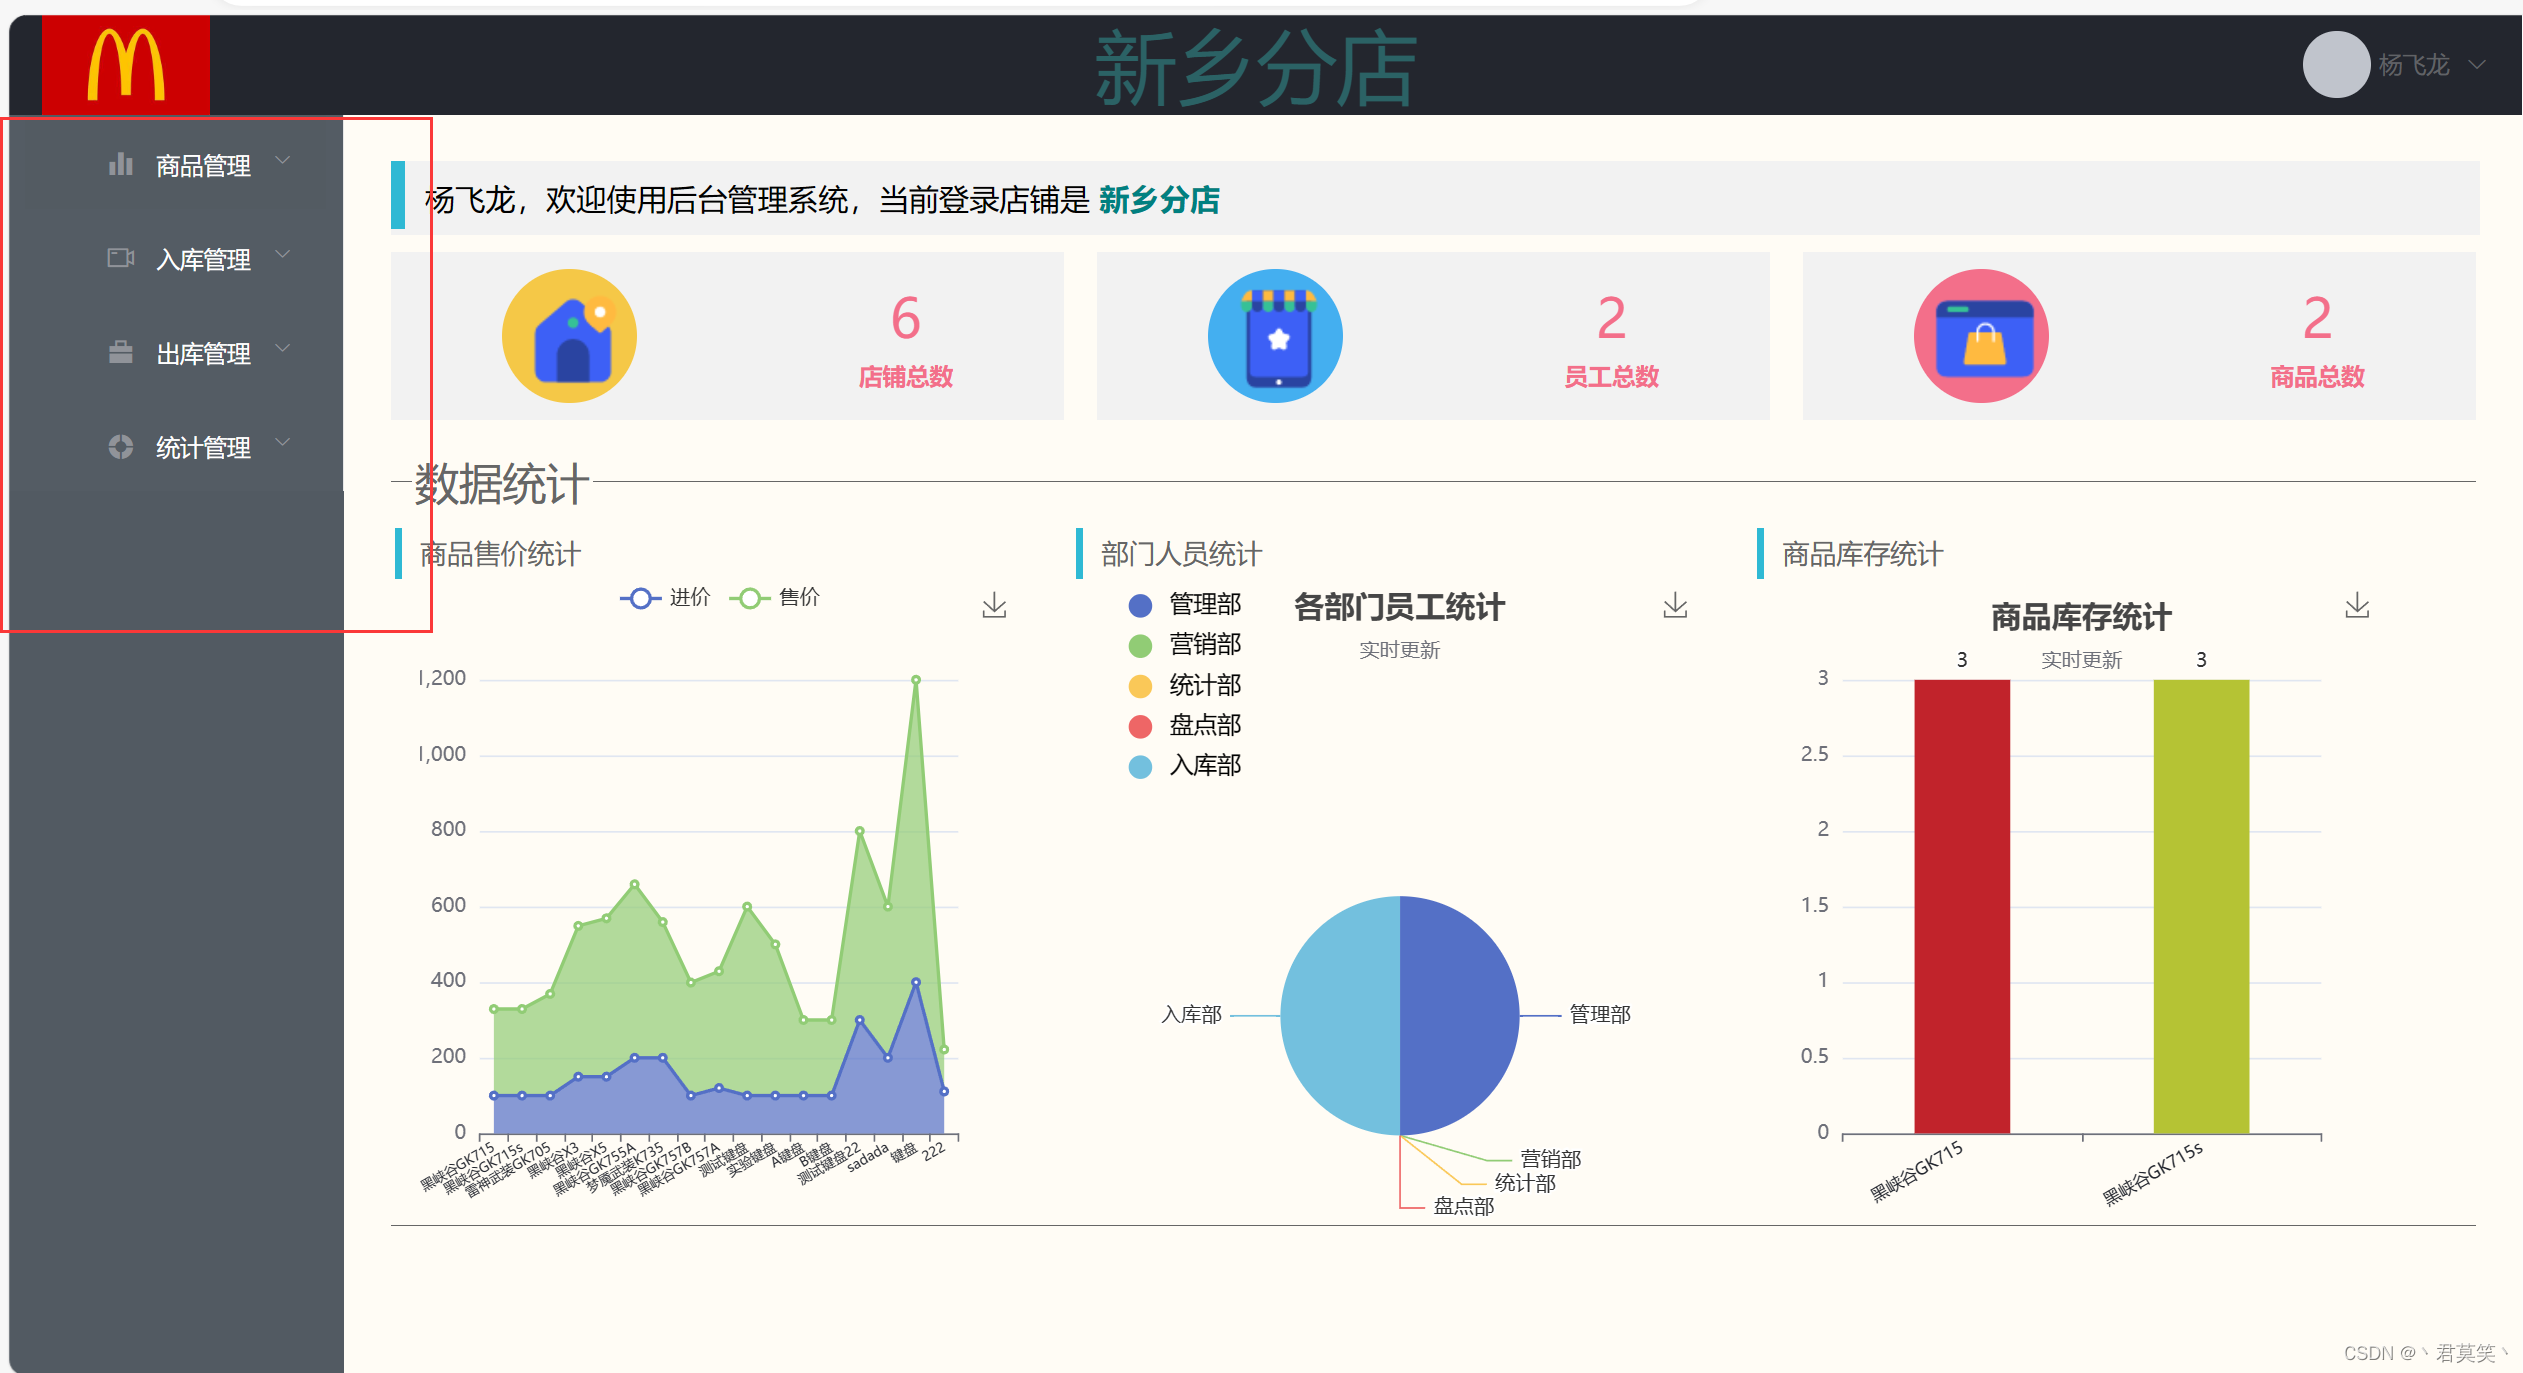This screenshot has width=2523, height=1373.
Task: Download the department pie chart image
Action: tap(1675, 605)
